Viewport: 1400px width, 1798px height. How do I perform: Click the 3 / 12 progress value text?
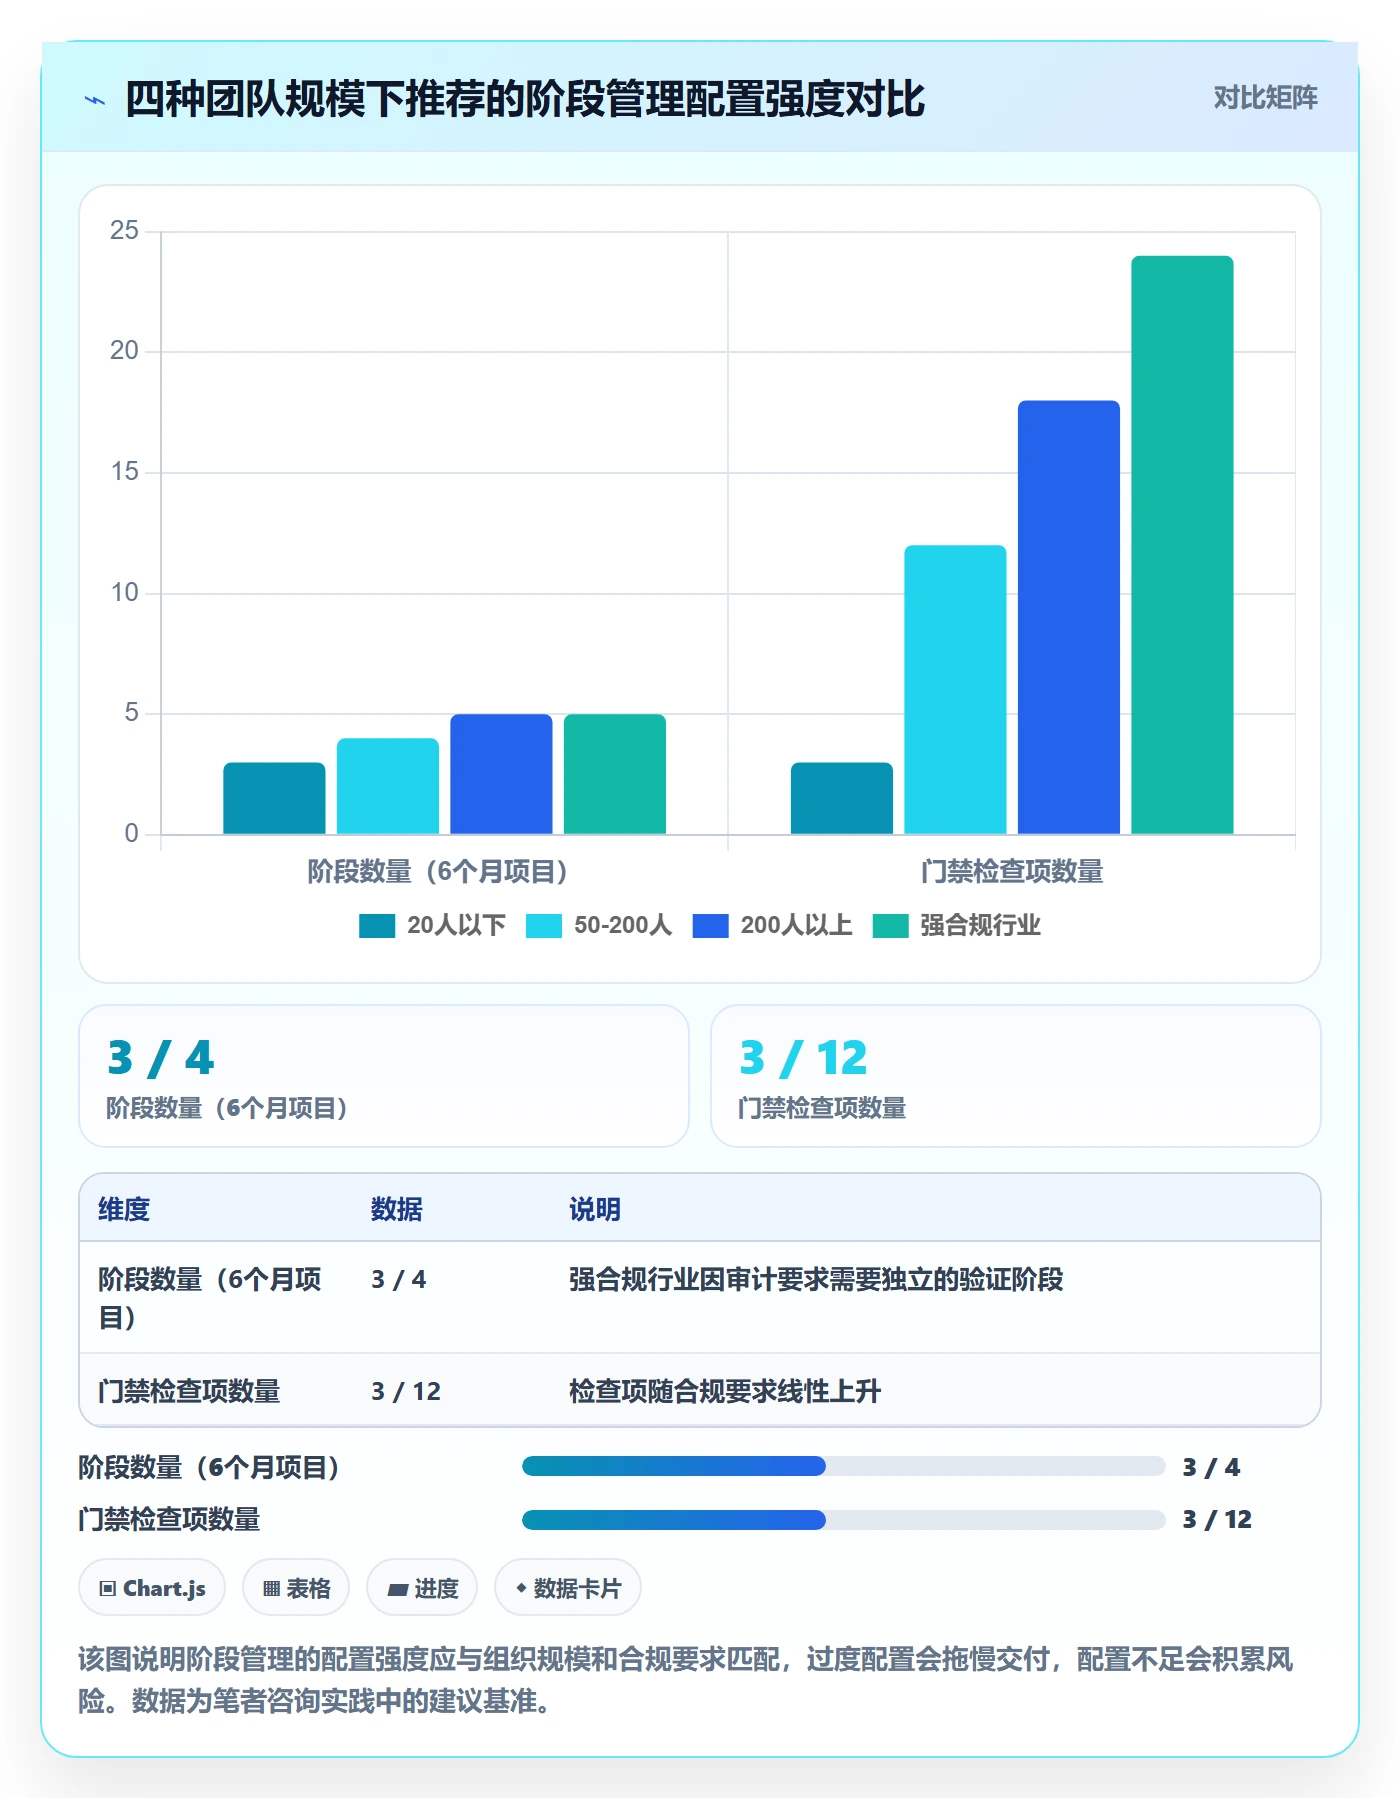click(1217, 1520)
